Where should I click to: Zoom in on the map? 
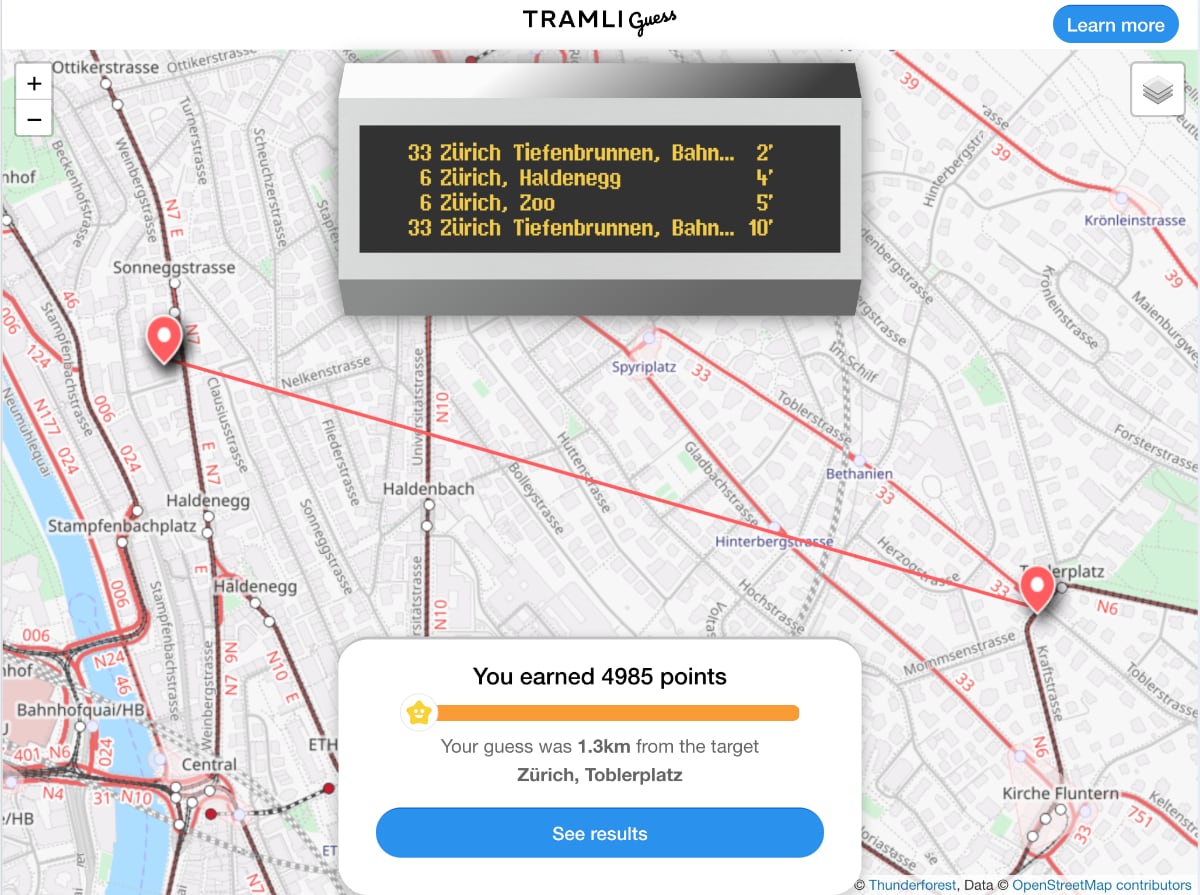(x=34, y=84)
